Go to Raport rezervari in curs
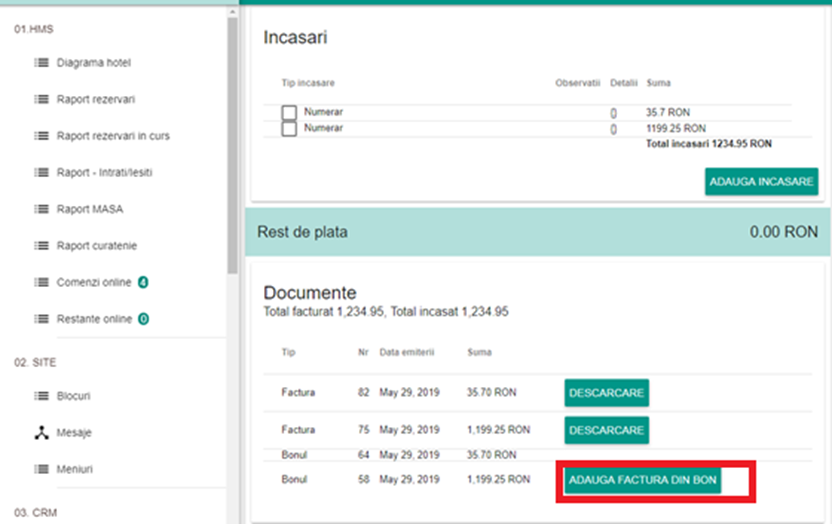 pyautogui.click(x=113, y=136)
